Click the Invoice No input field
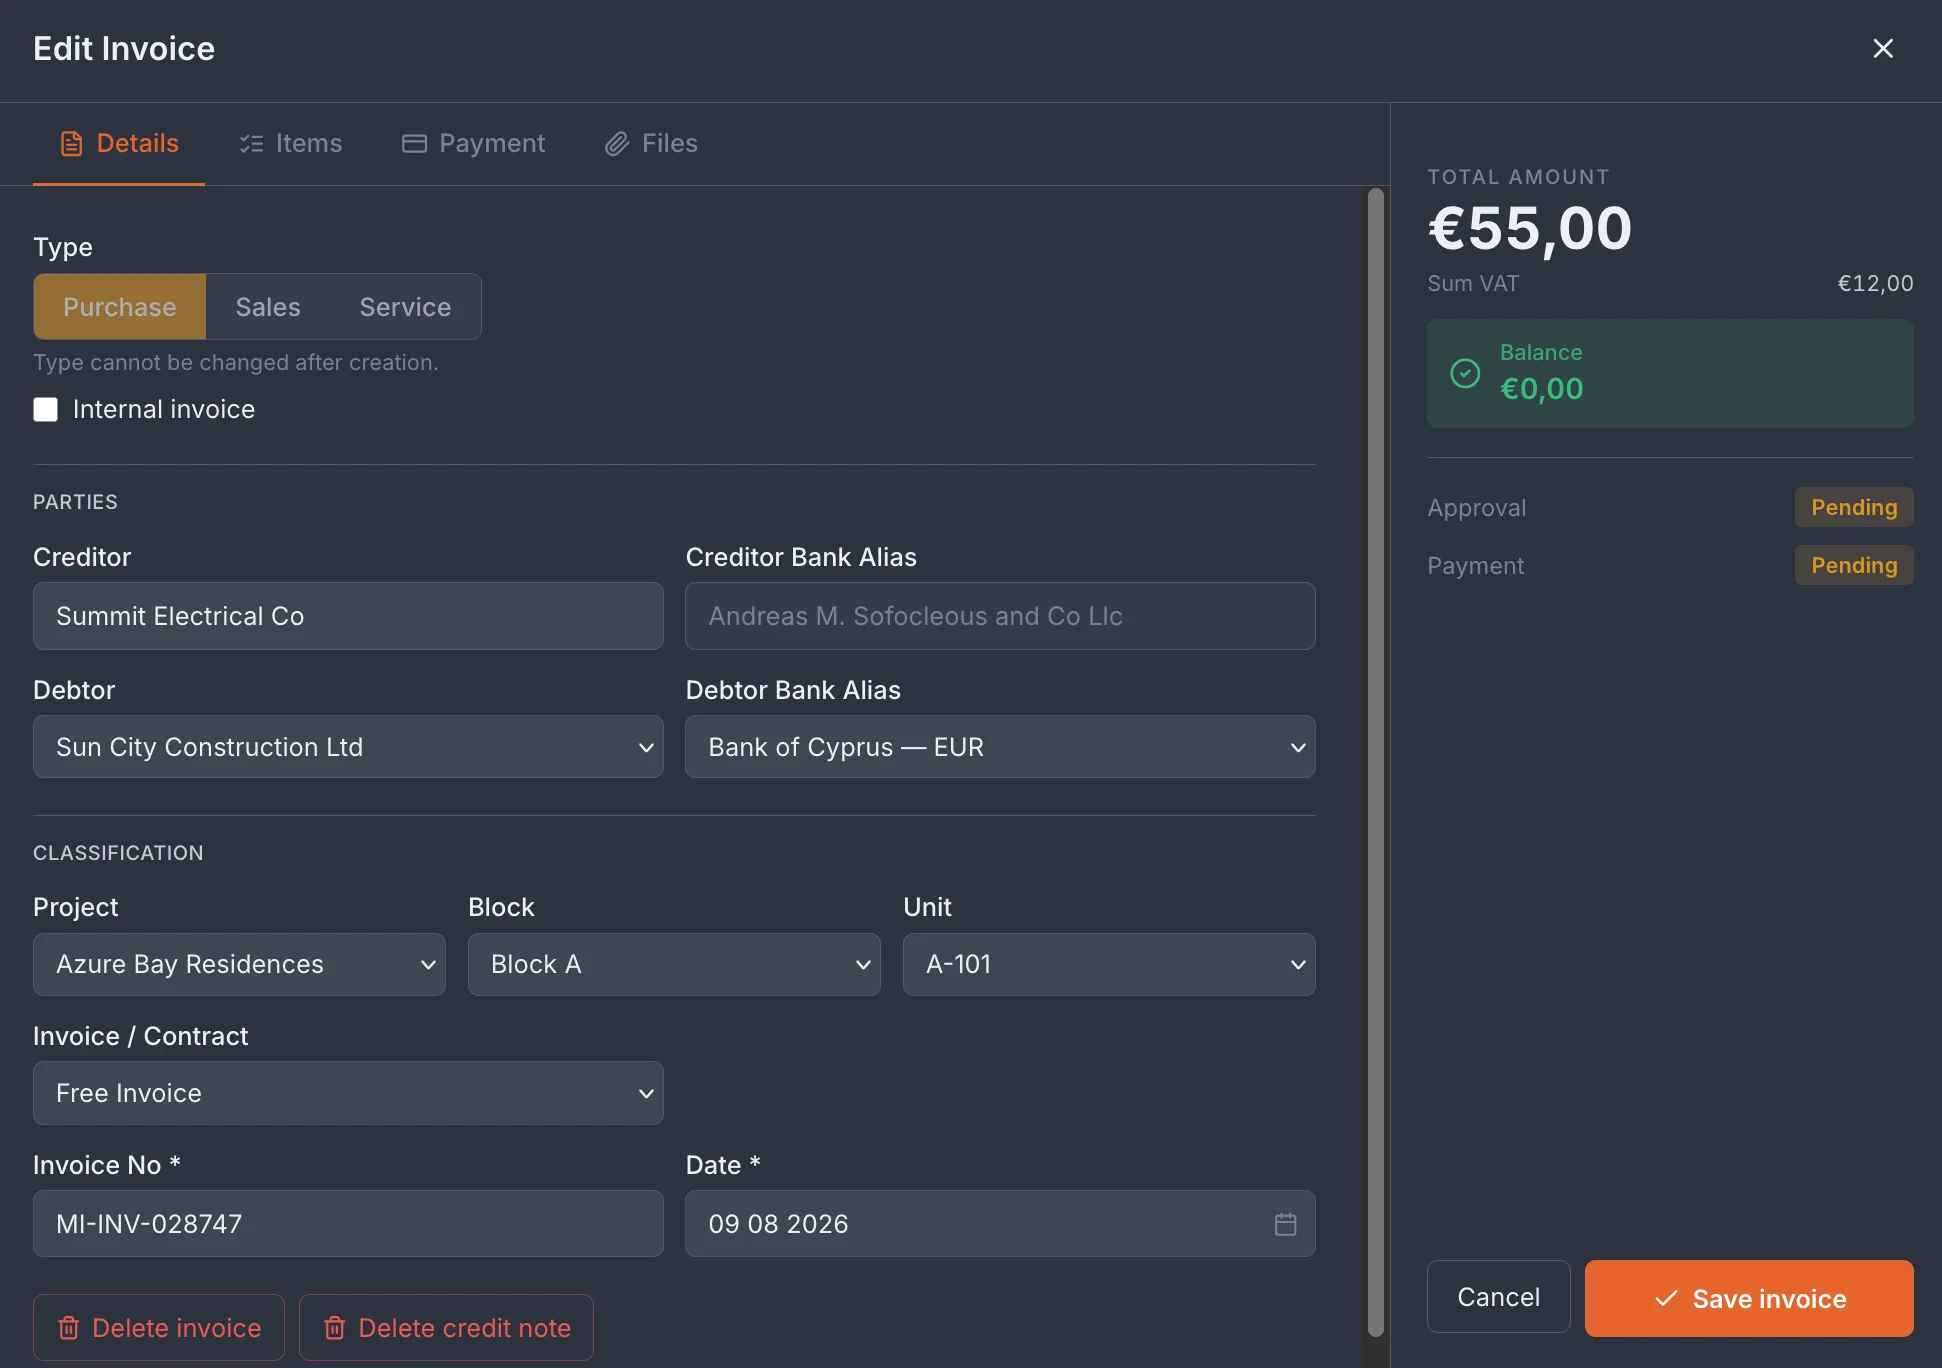Viewport: 1942px width, 1368px height. 348,1224
